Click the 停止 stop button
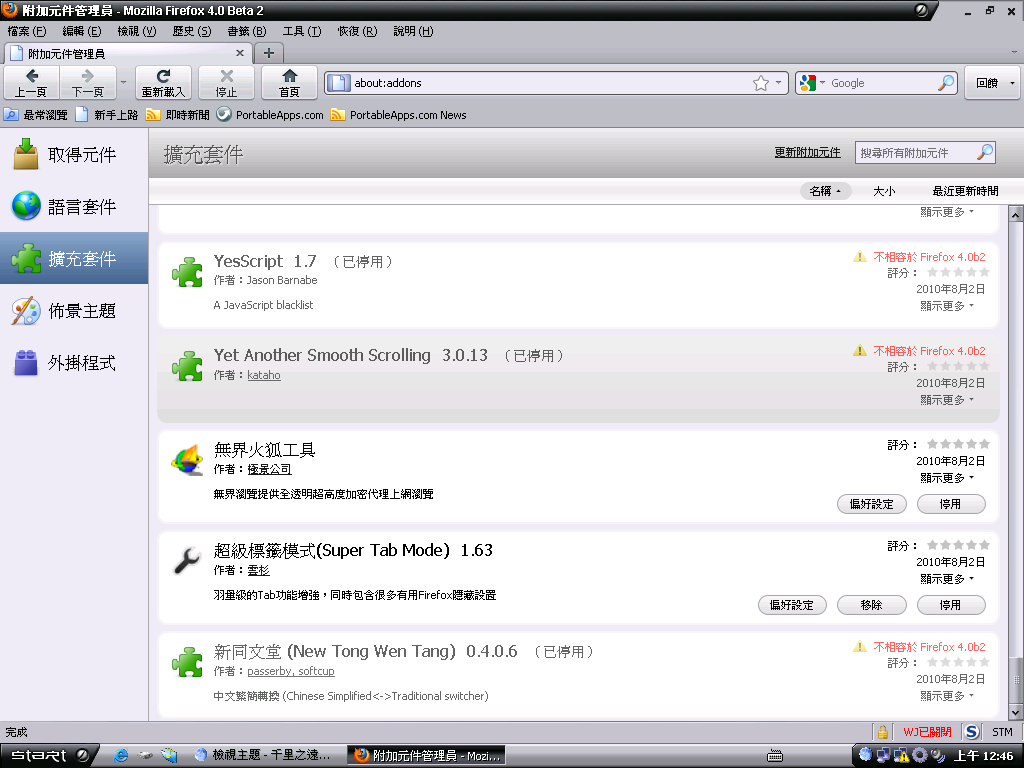 coord(226,82)
